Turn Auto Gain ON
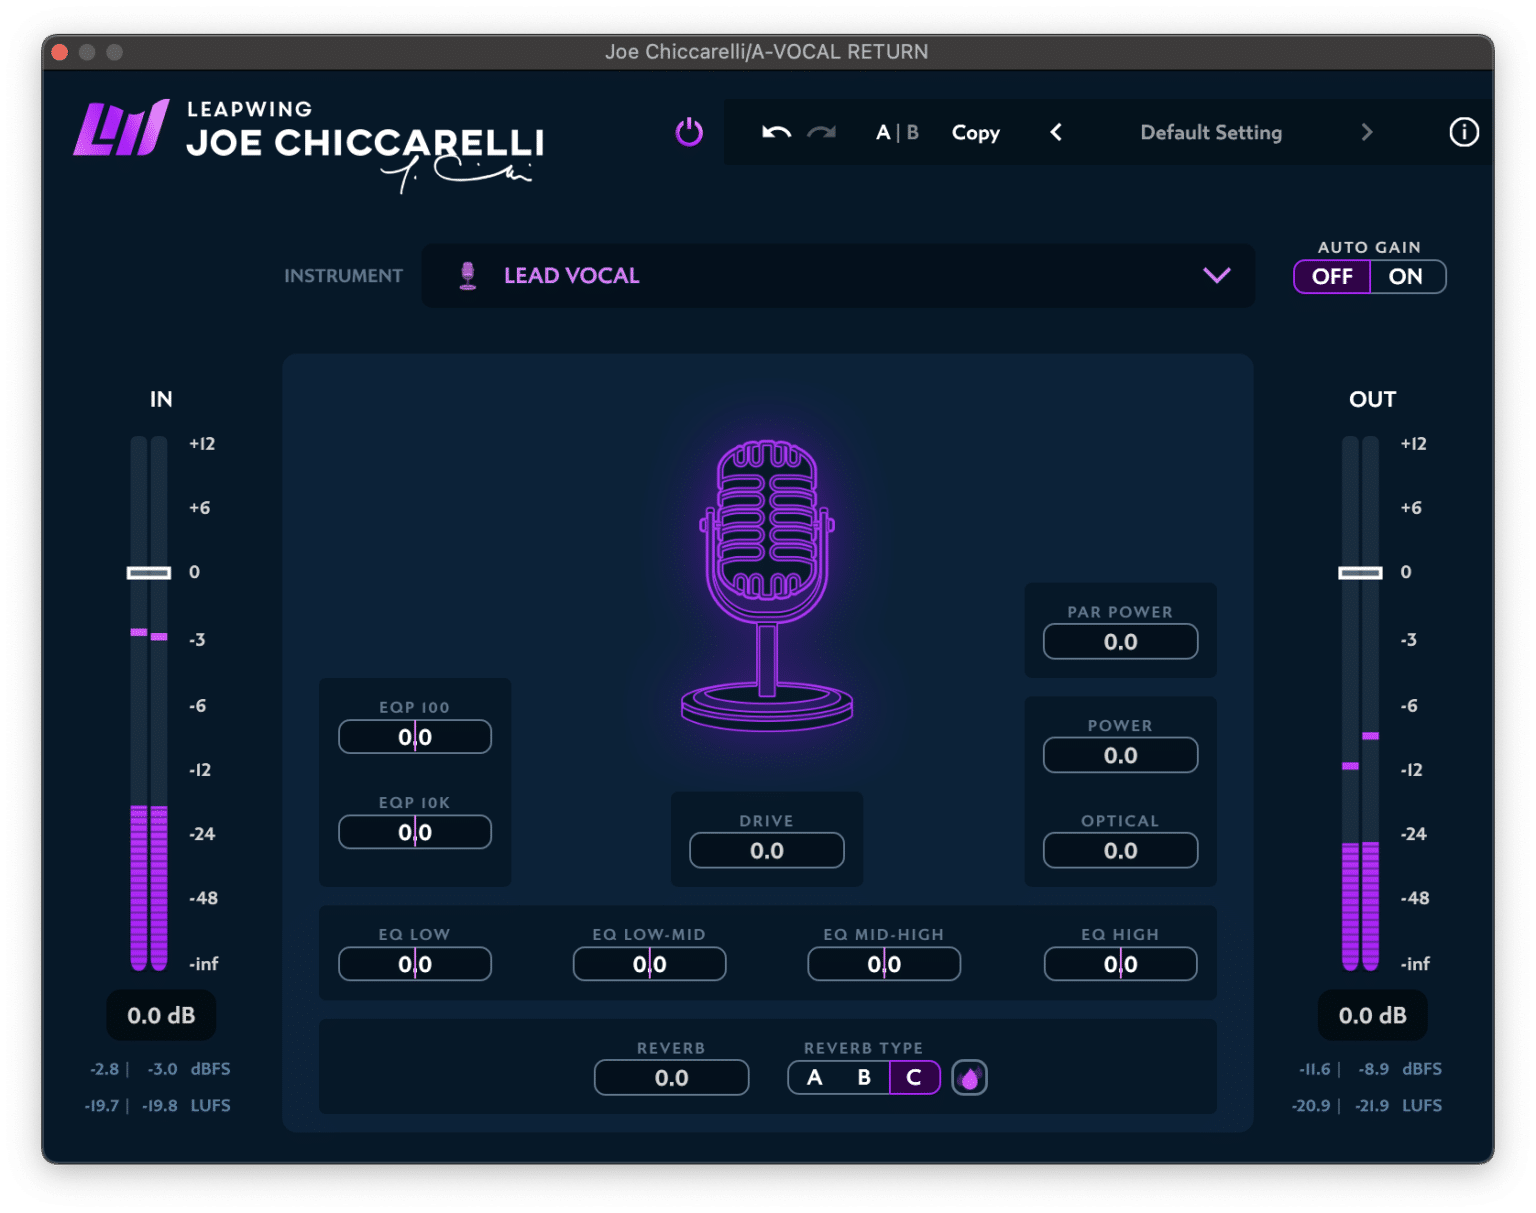 click(1407, 276)
